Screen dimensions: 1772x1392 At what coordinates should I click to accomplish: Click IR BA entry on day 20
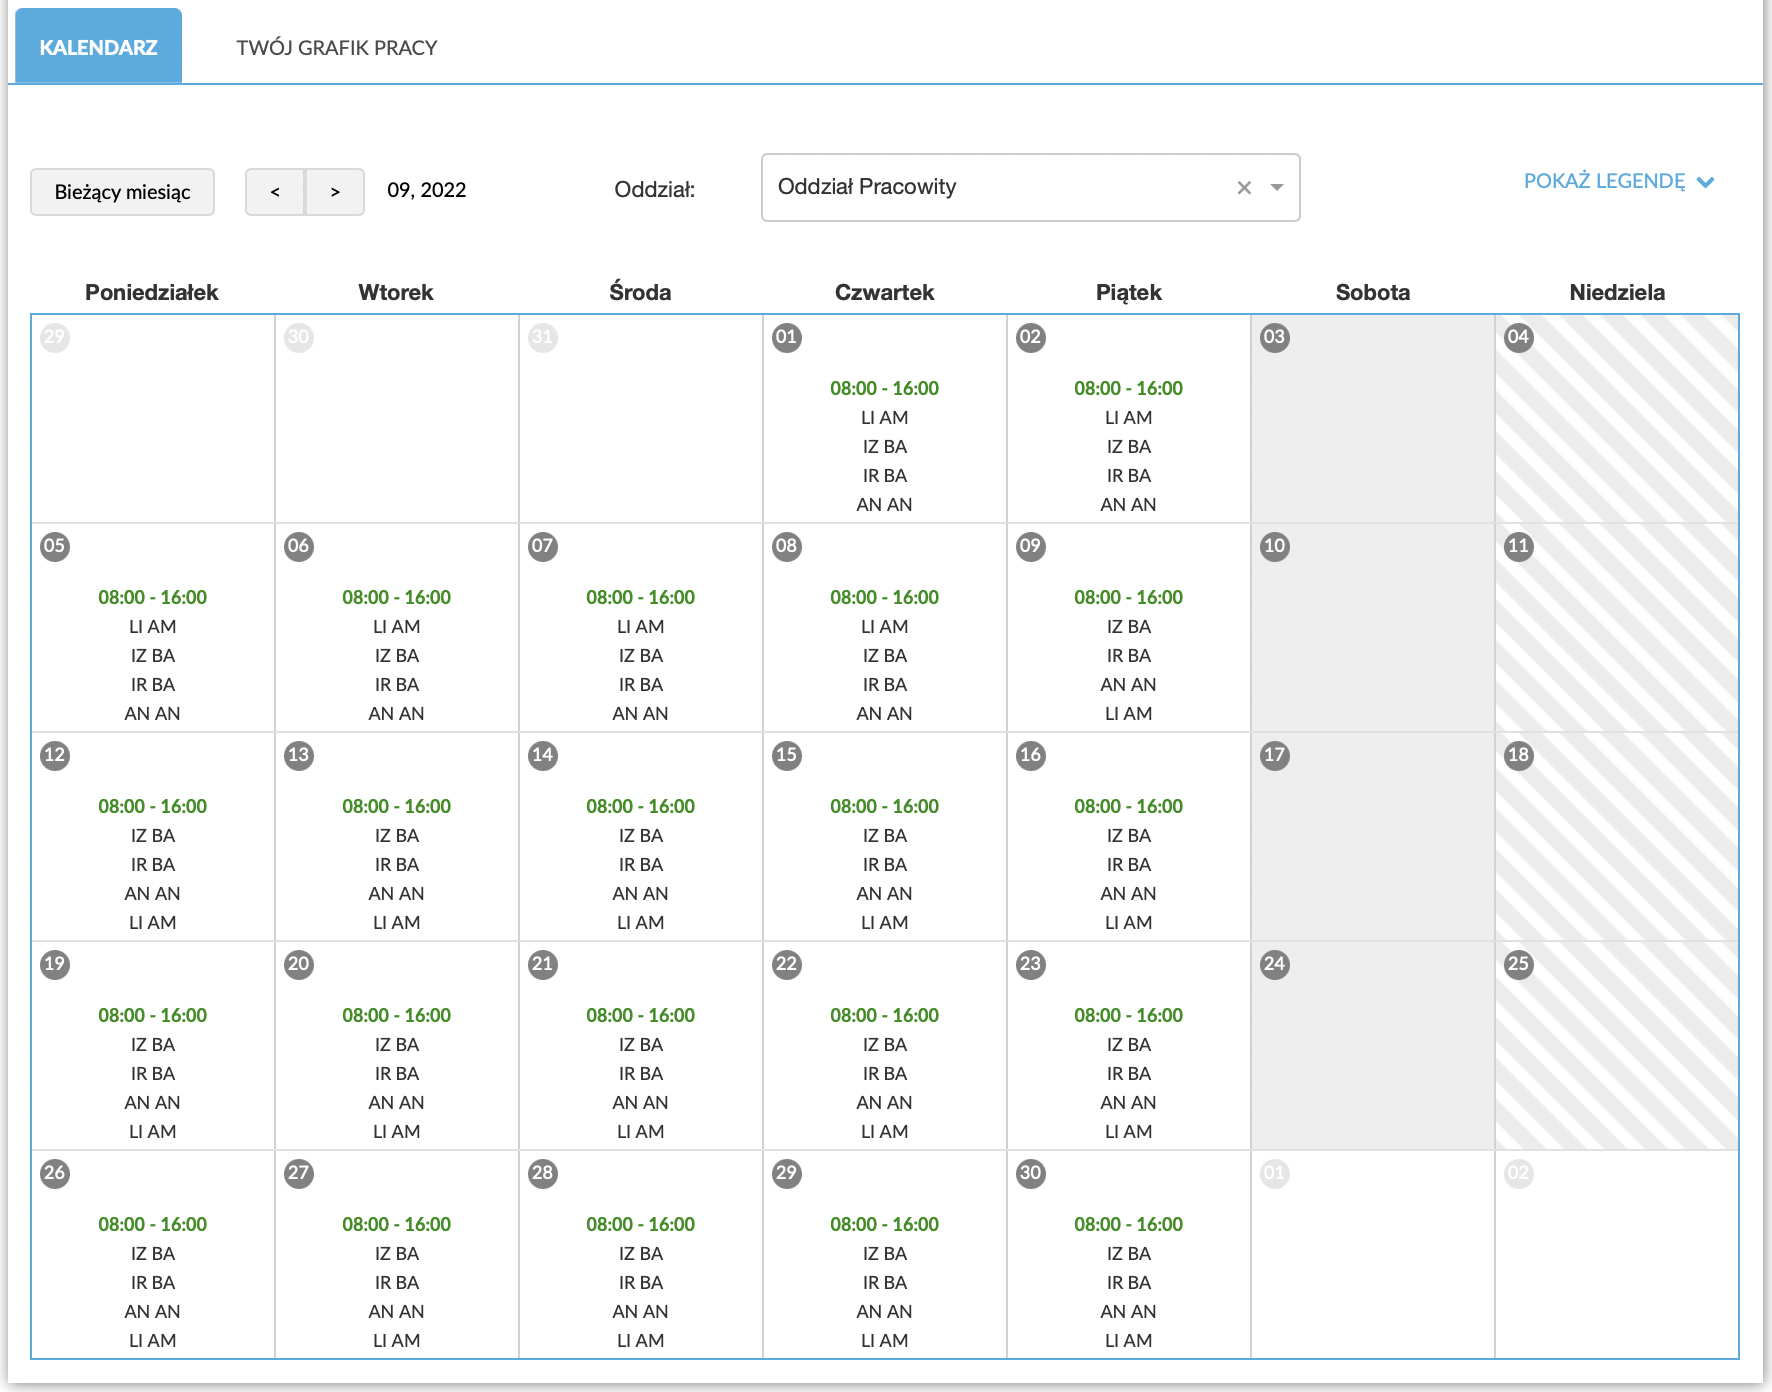click(x=397, y=1073)
